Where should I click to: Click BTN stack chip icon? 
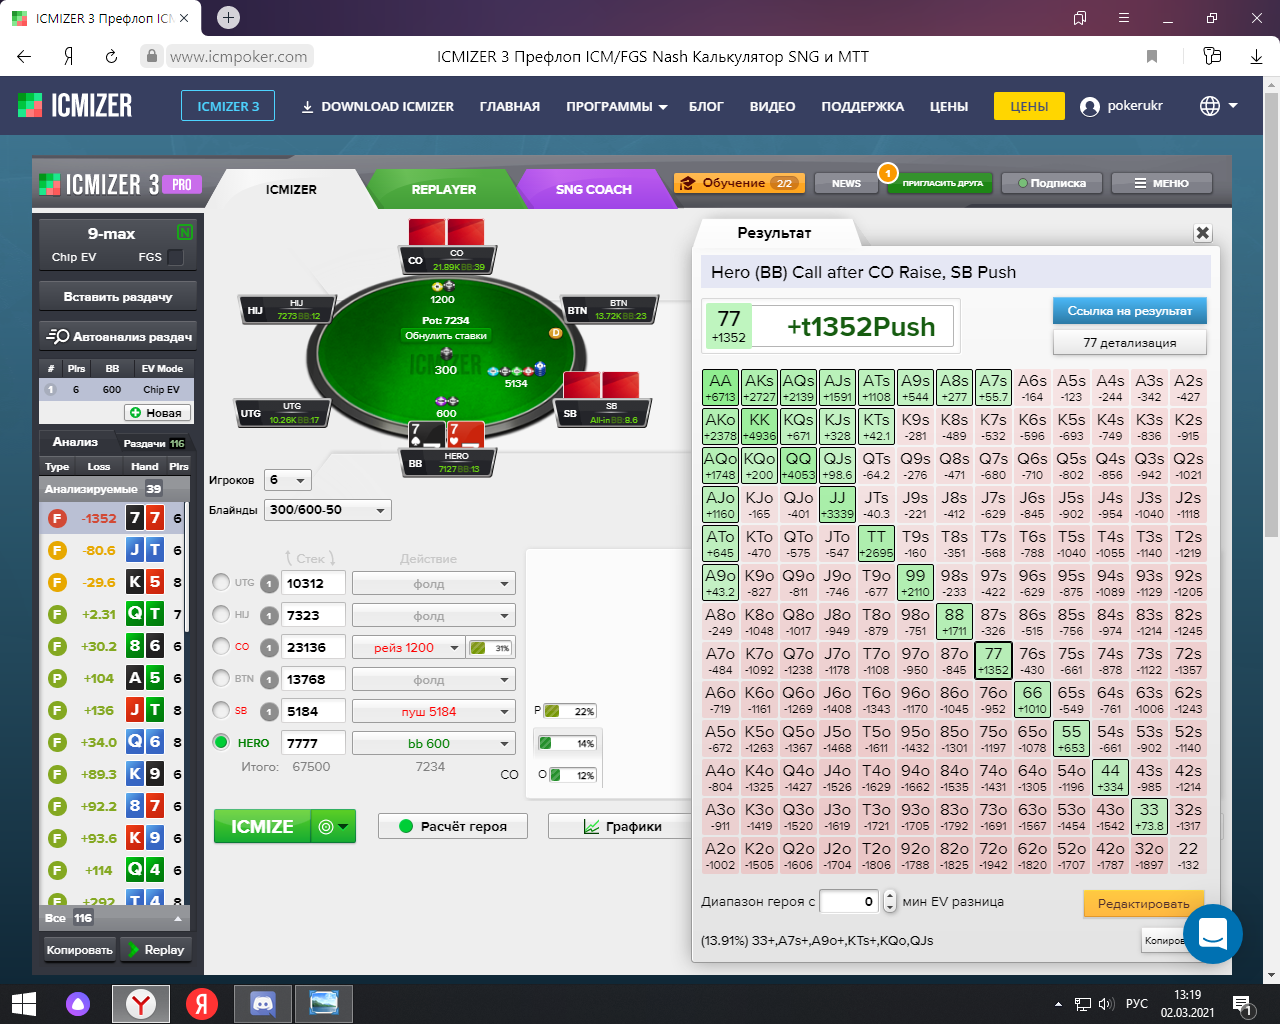(269, 680)
